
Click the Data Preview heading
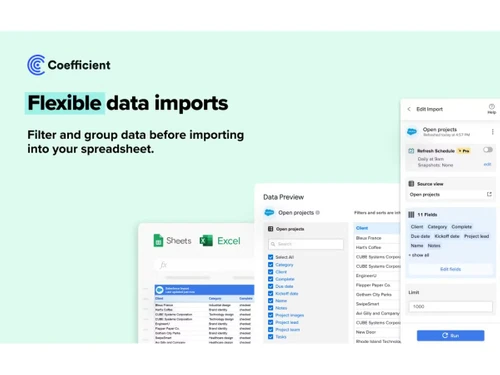(283, 197)
